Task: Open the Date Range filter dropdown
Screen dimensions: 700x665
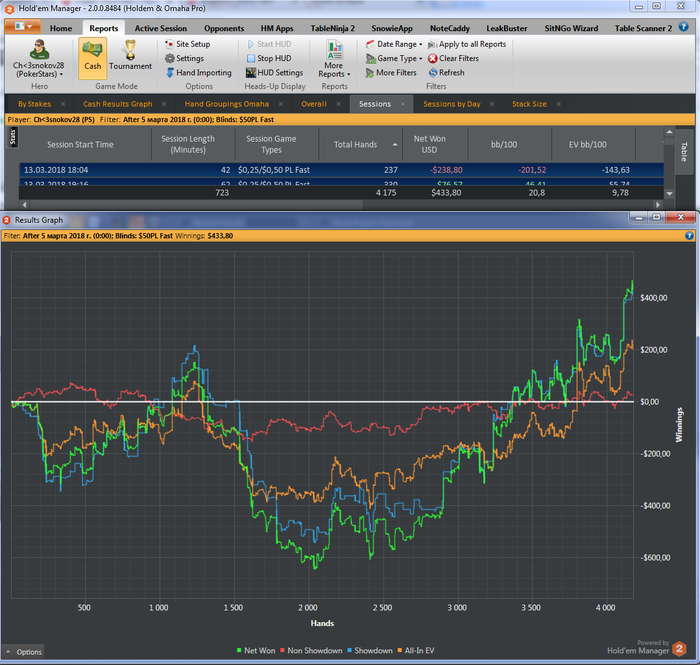Action: point(394,44)
